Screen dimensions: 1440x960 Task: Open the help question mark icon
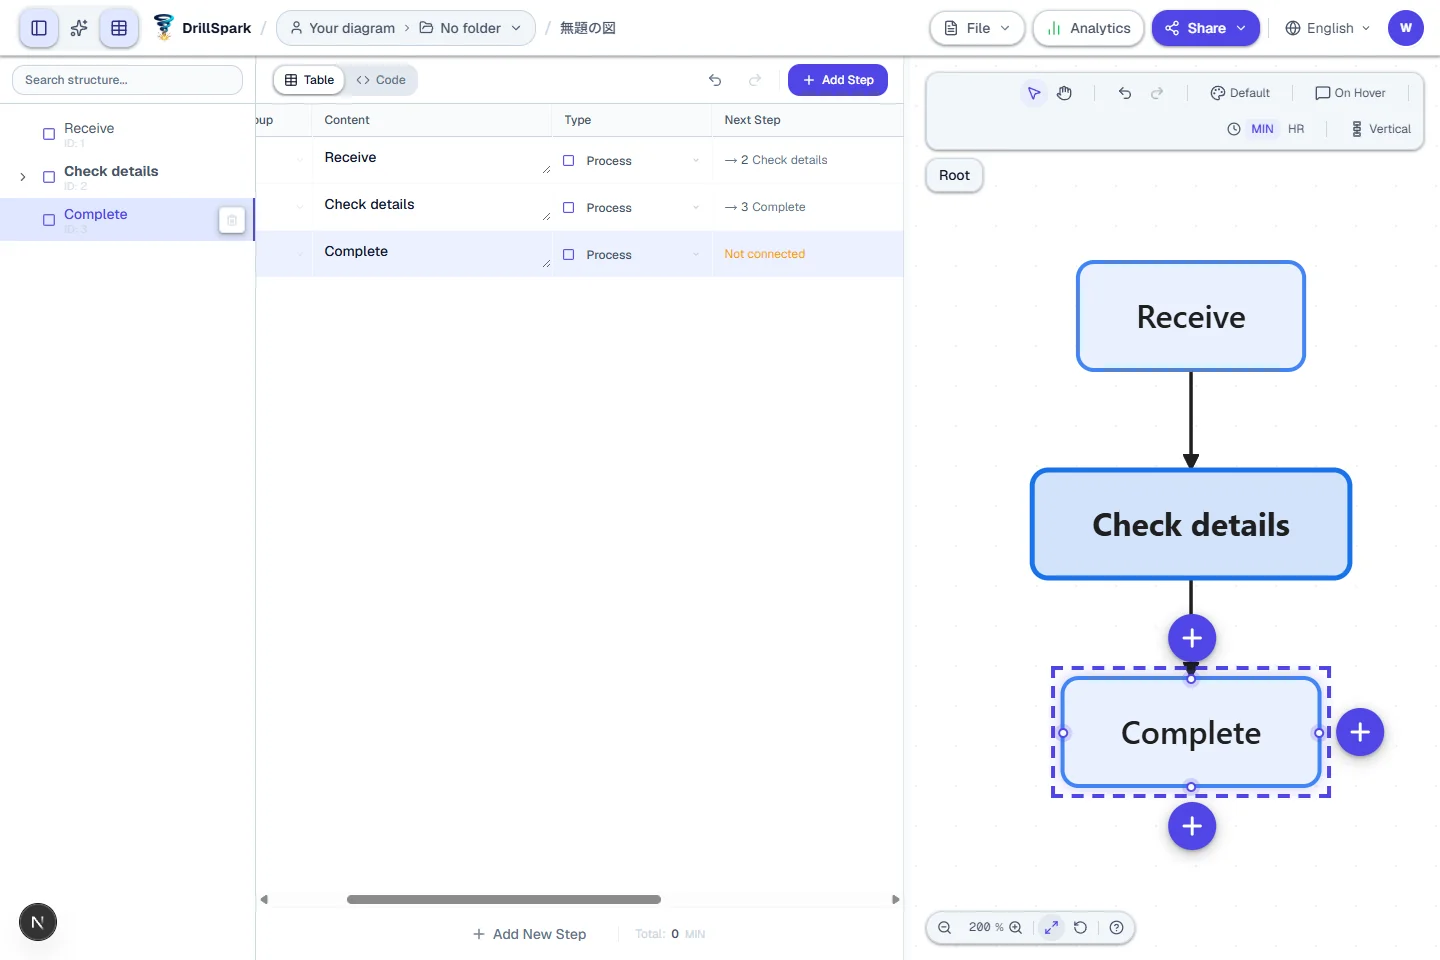[x=1117, y=928]
